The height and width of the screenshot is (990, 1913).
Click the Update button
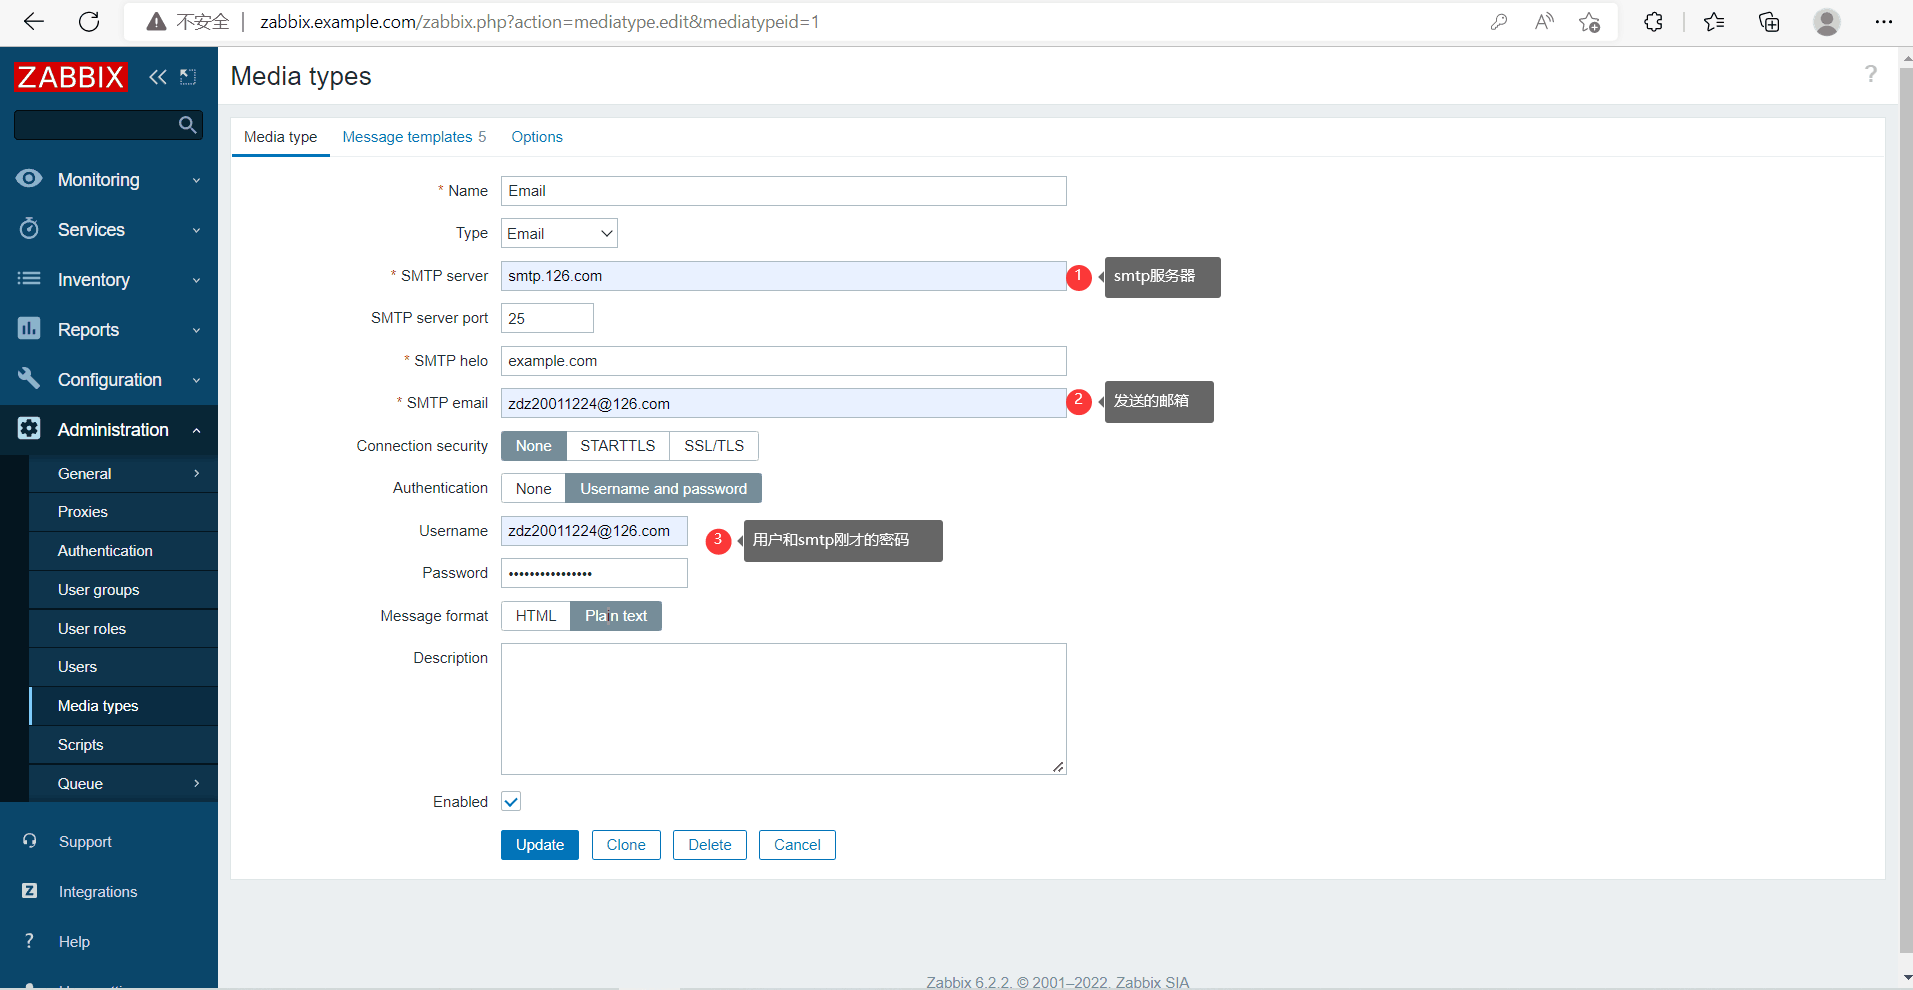540,845
